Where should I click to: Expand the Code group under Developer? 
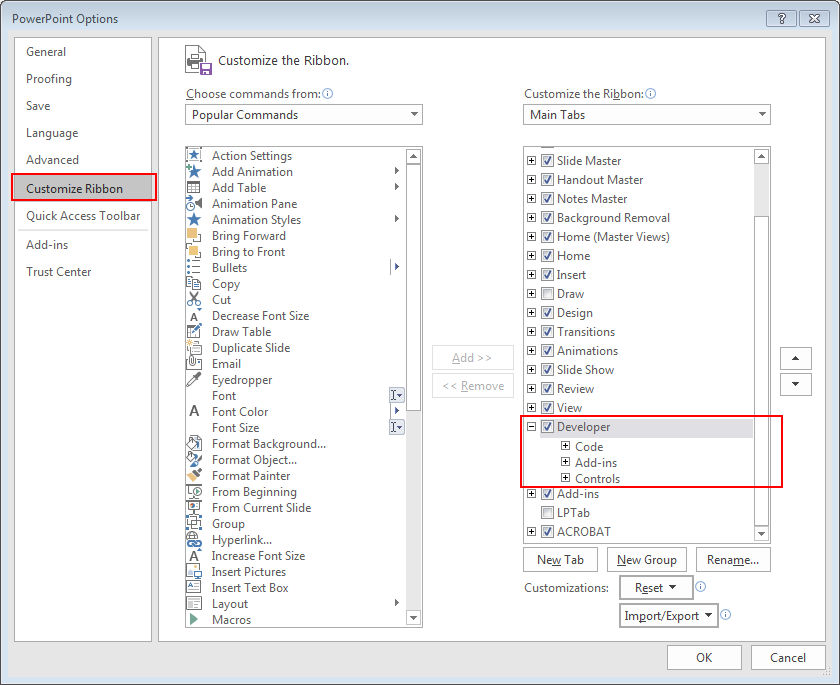566,446
